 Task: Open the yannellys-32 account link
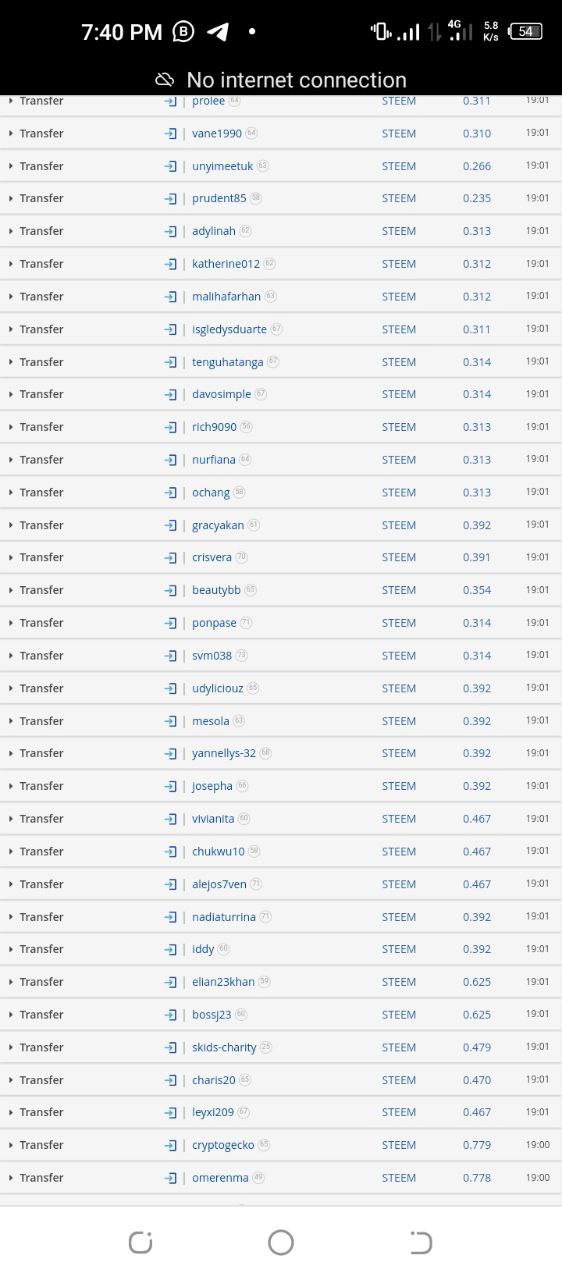coord(224,753)
